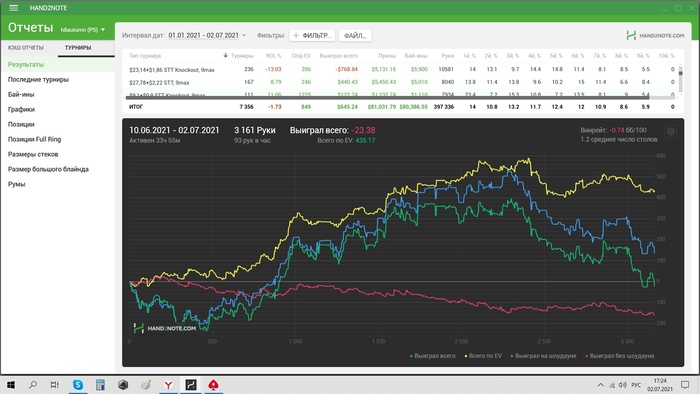This screenshot has width=700, height=394.
Task: Open Hand2Note taskbar icon
Action: tap(191, 385)
